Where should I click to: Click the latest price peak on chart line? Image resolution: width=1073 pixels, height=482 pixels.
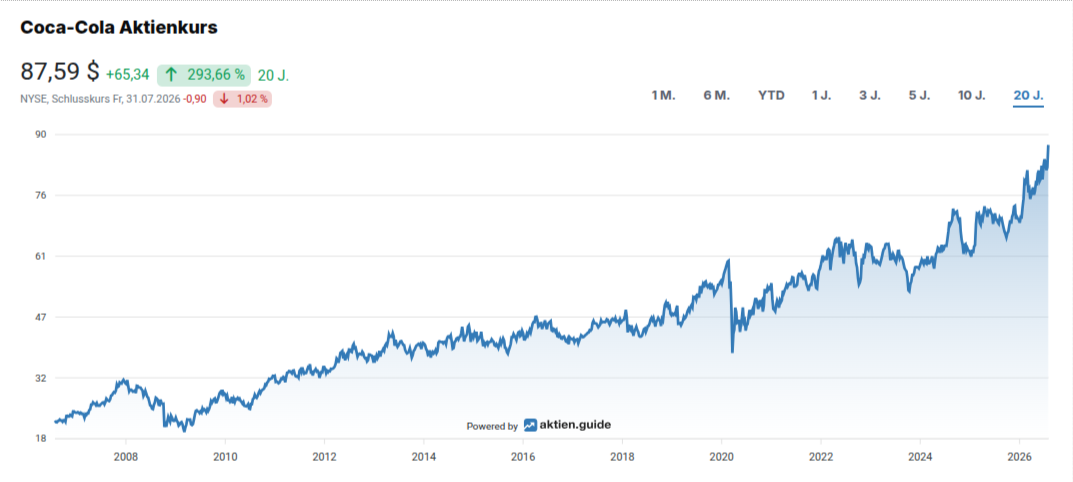click(x=1048, y=146)
